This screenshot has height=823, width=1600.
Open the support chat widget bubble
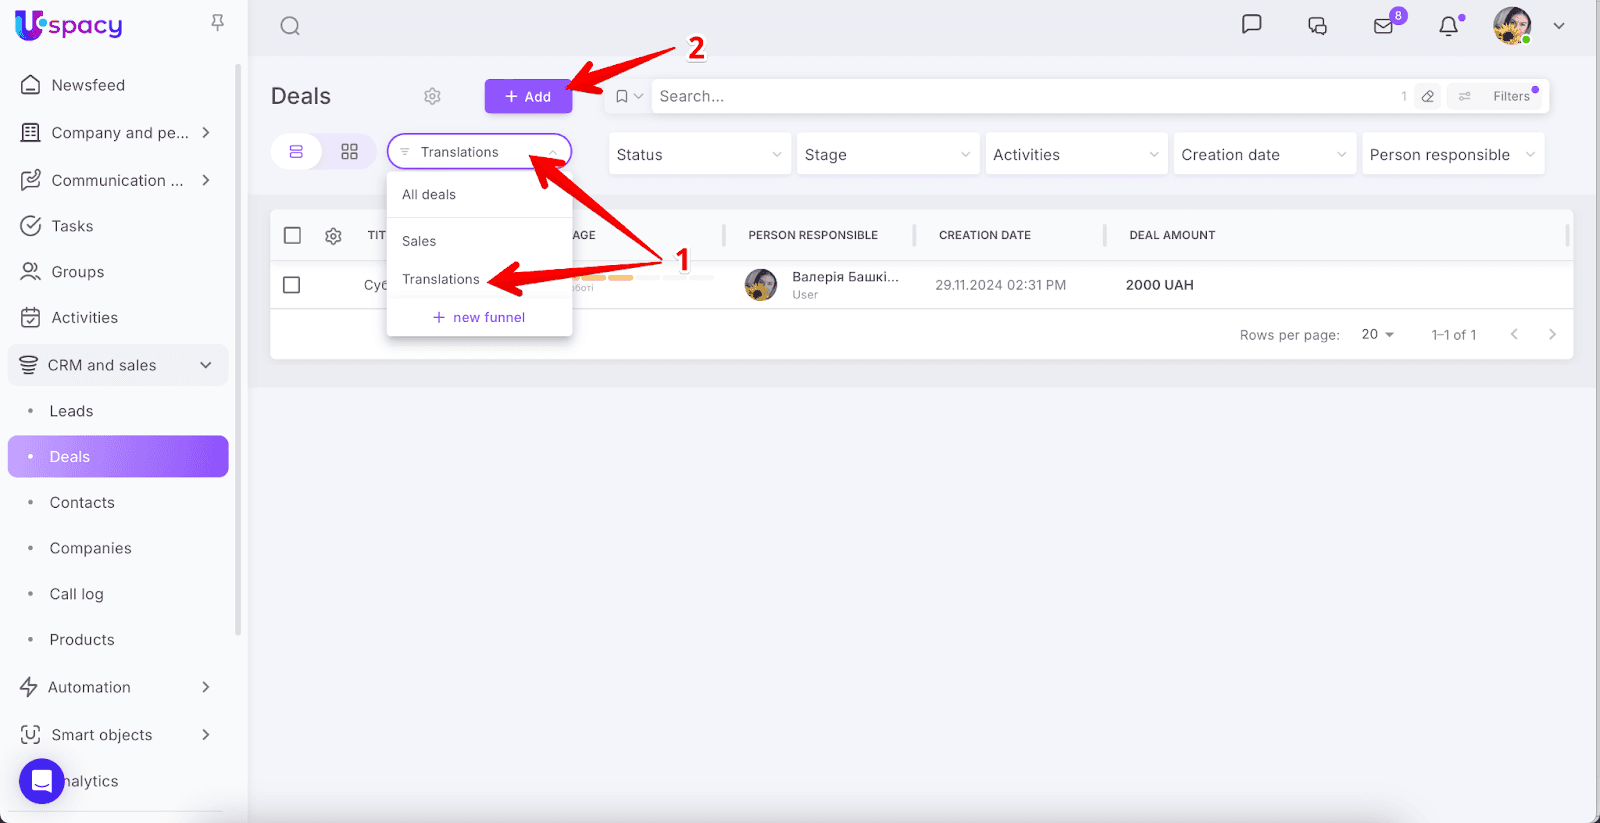[42, 781]
